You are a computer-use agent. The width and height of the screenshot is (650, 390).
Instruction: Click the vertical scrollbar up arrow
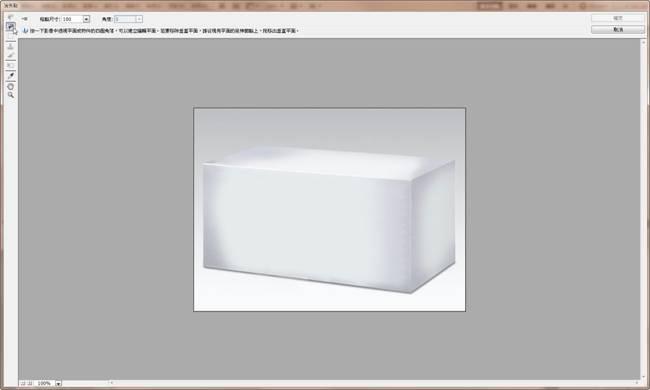(x=643, y=42)
